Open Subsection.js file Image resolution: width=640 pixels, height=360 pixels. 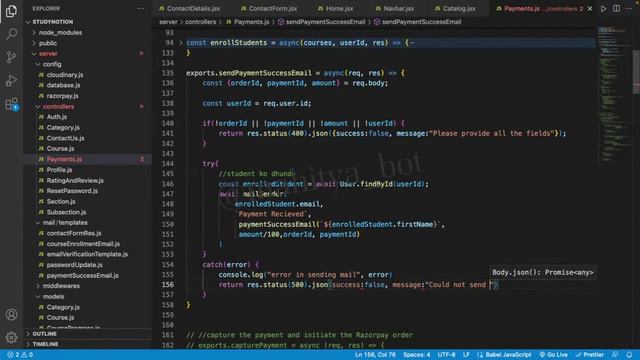tap(88, 212)
